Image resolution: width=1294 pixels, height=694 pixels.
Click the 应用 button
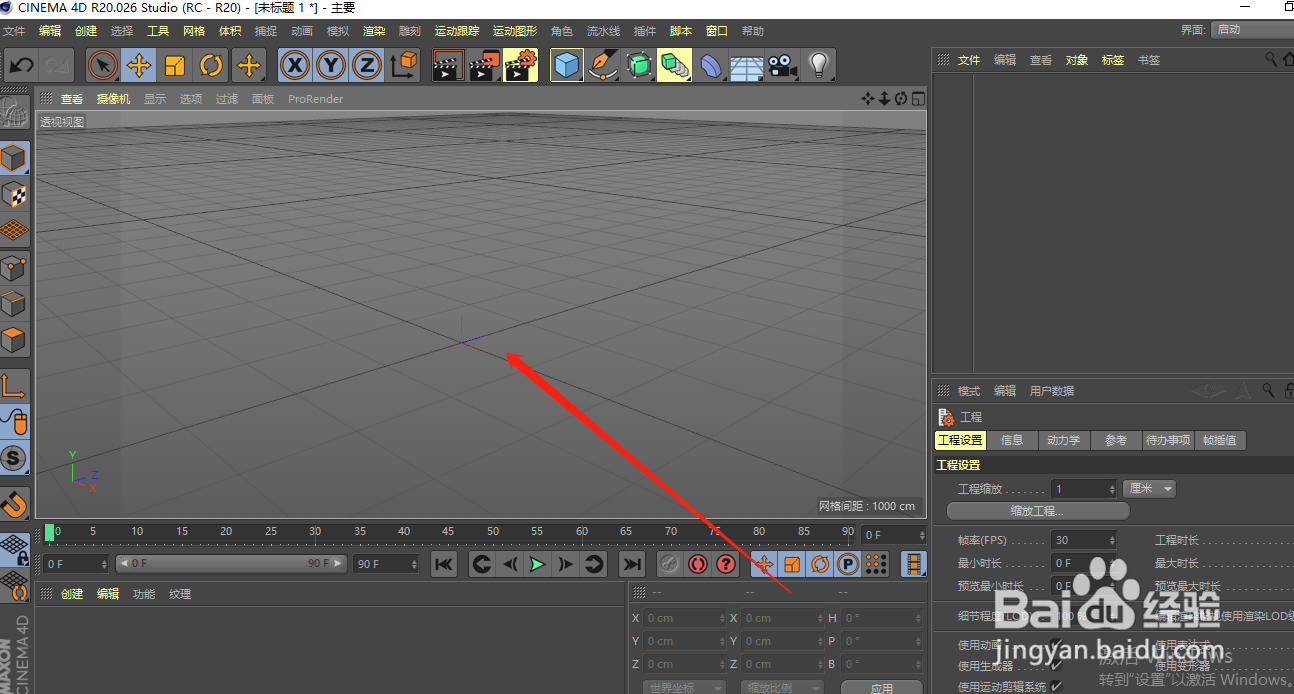point(881,688)
